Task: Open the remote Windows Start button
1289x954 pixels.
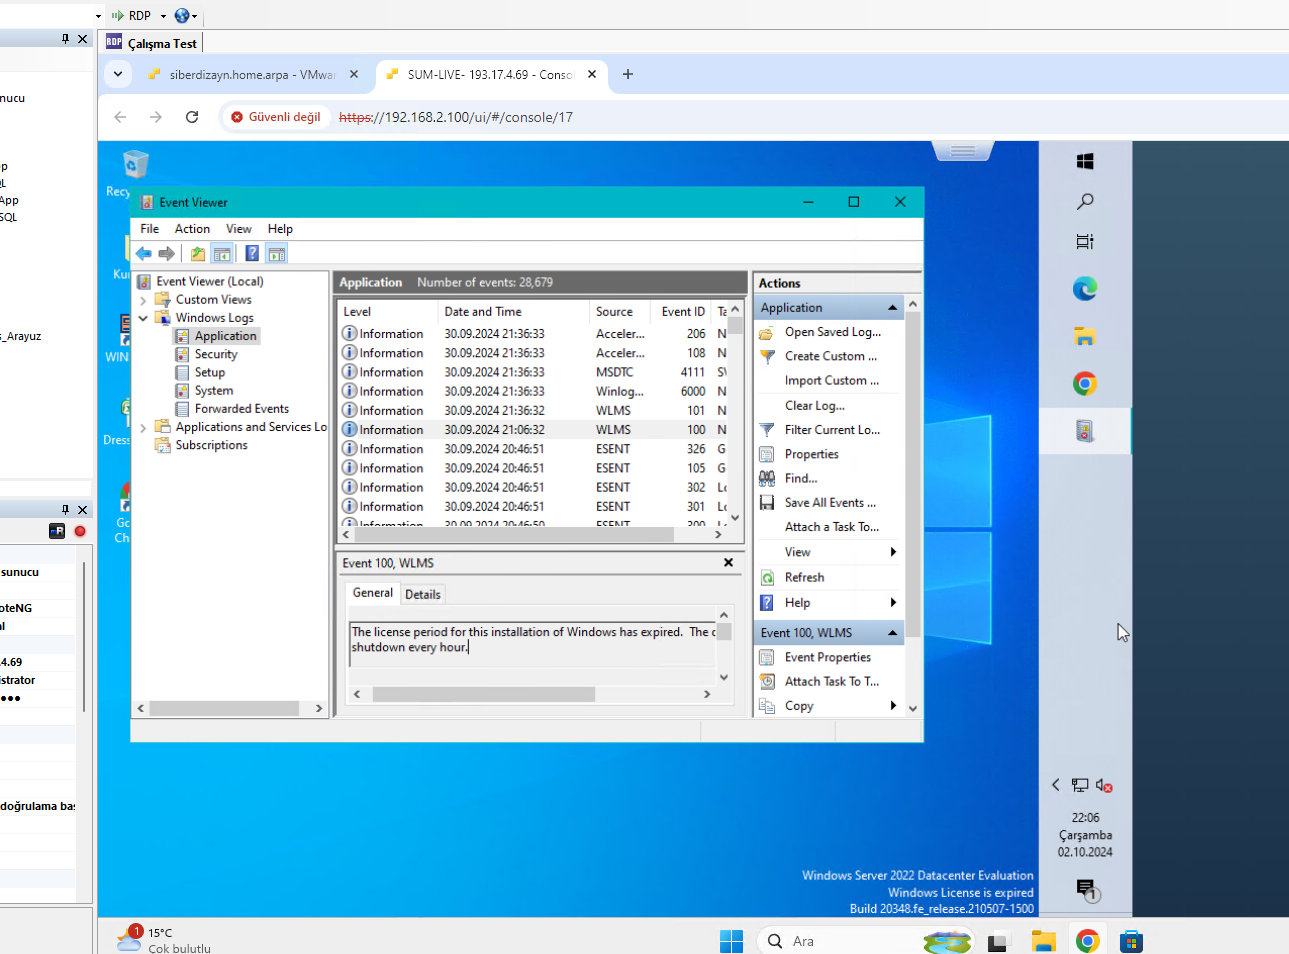Action: coord(1085,161)
